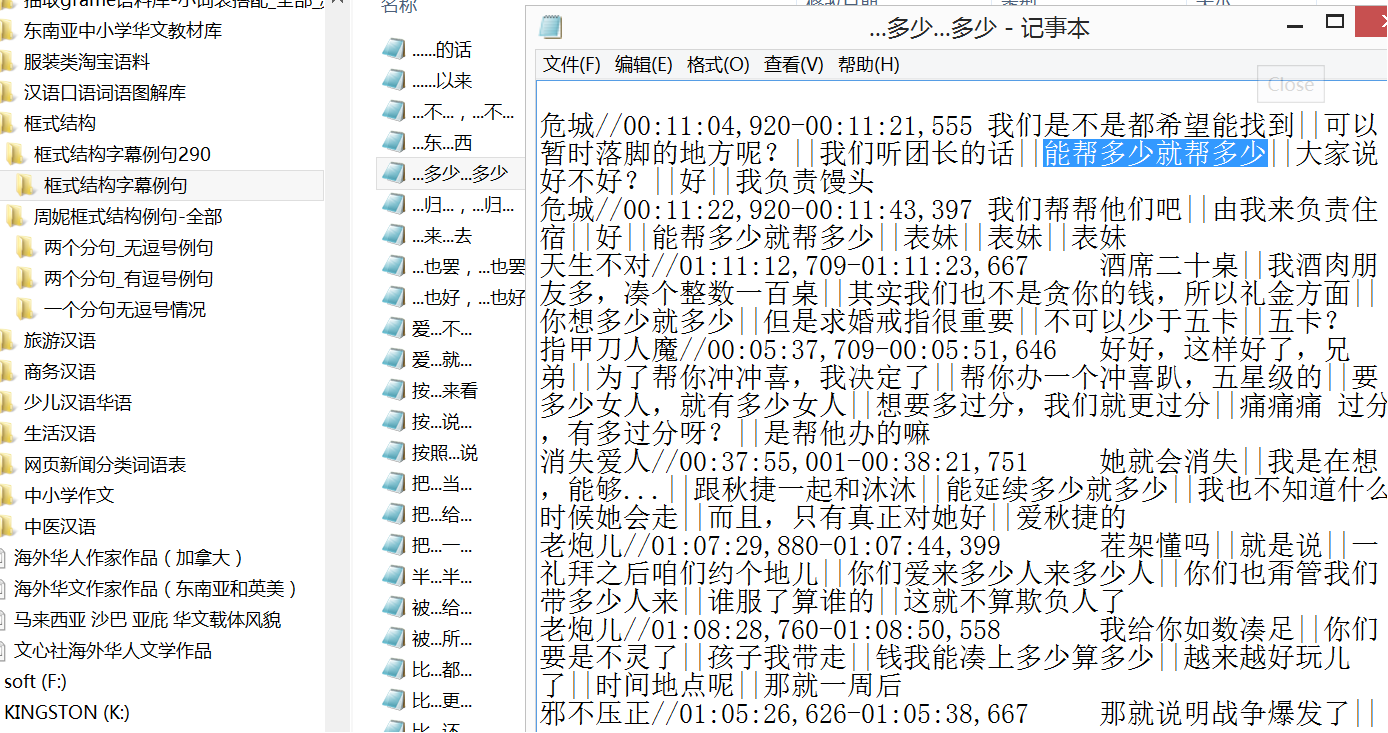Maximize the Notepad window
This screenshot has height=733, width=1388.
pos(1334,21)
